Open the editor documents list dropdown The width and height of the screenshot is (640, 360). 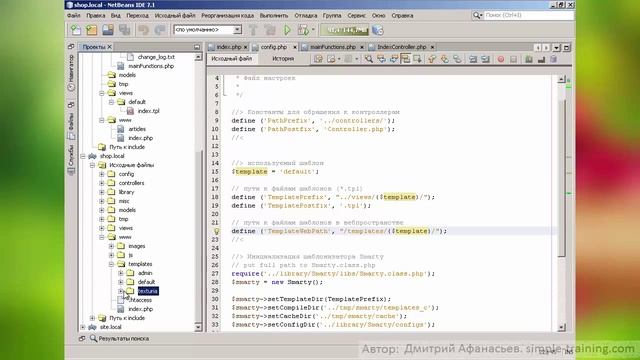click(556, 47)
